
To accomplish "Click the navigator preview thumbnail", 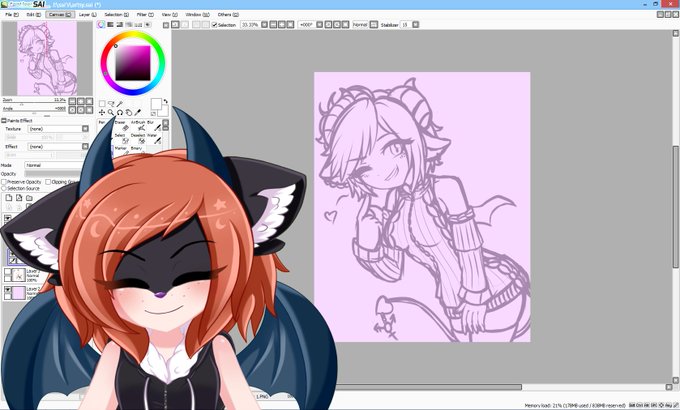I will pyautogui.click(x=47, y=59).
